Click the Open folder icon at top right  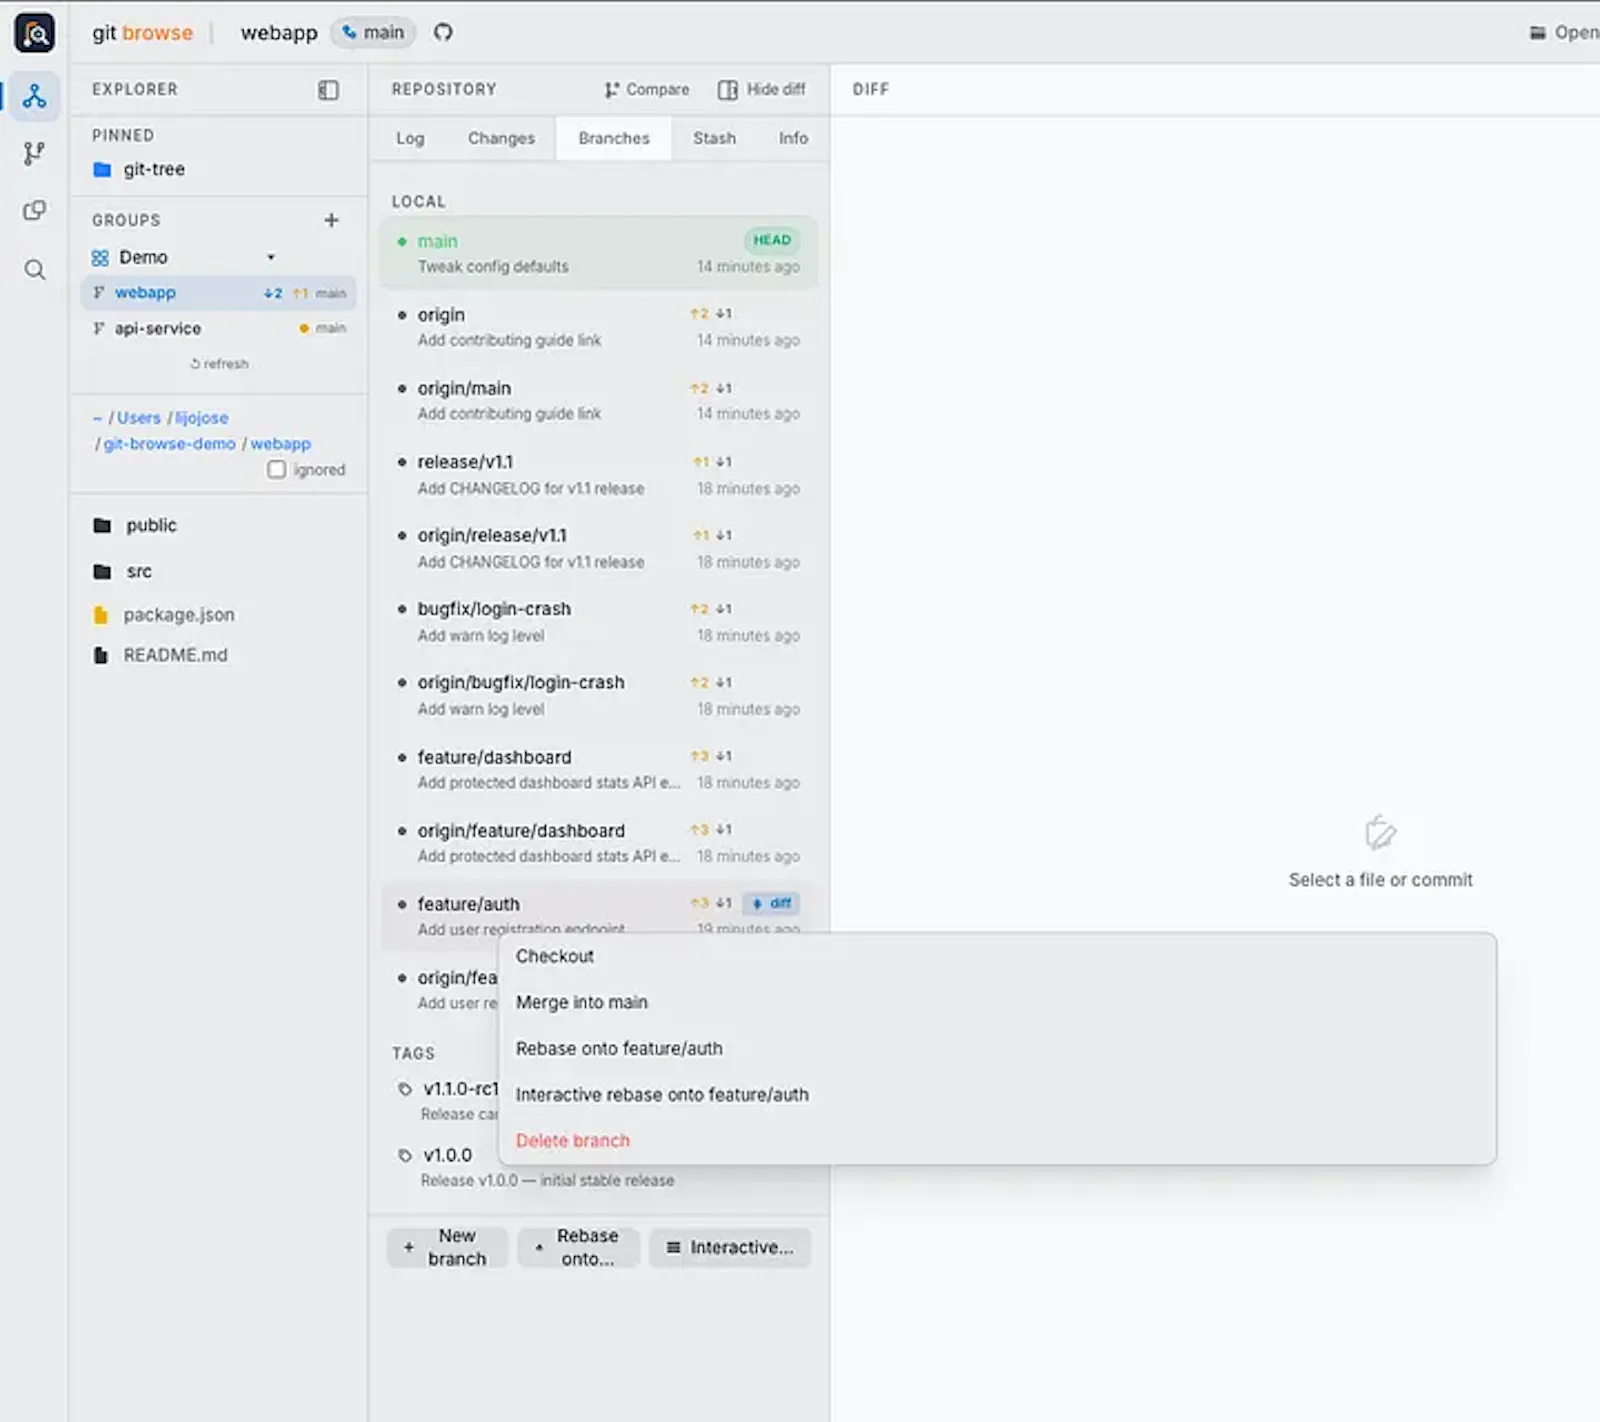(1538, 33)
